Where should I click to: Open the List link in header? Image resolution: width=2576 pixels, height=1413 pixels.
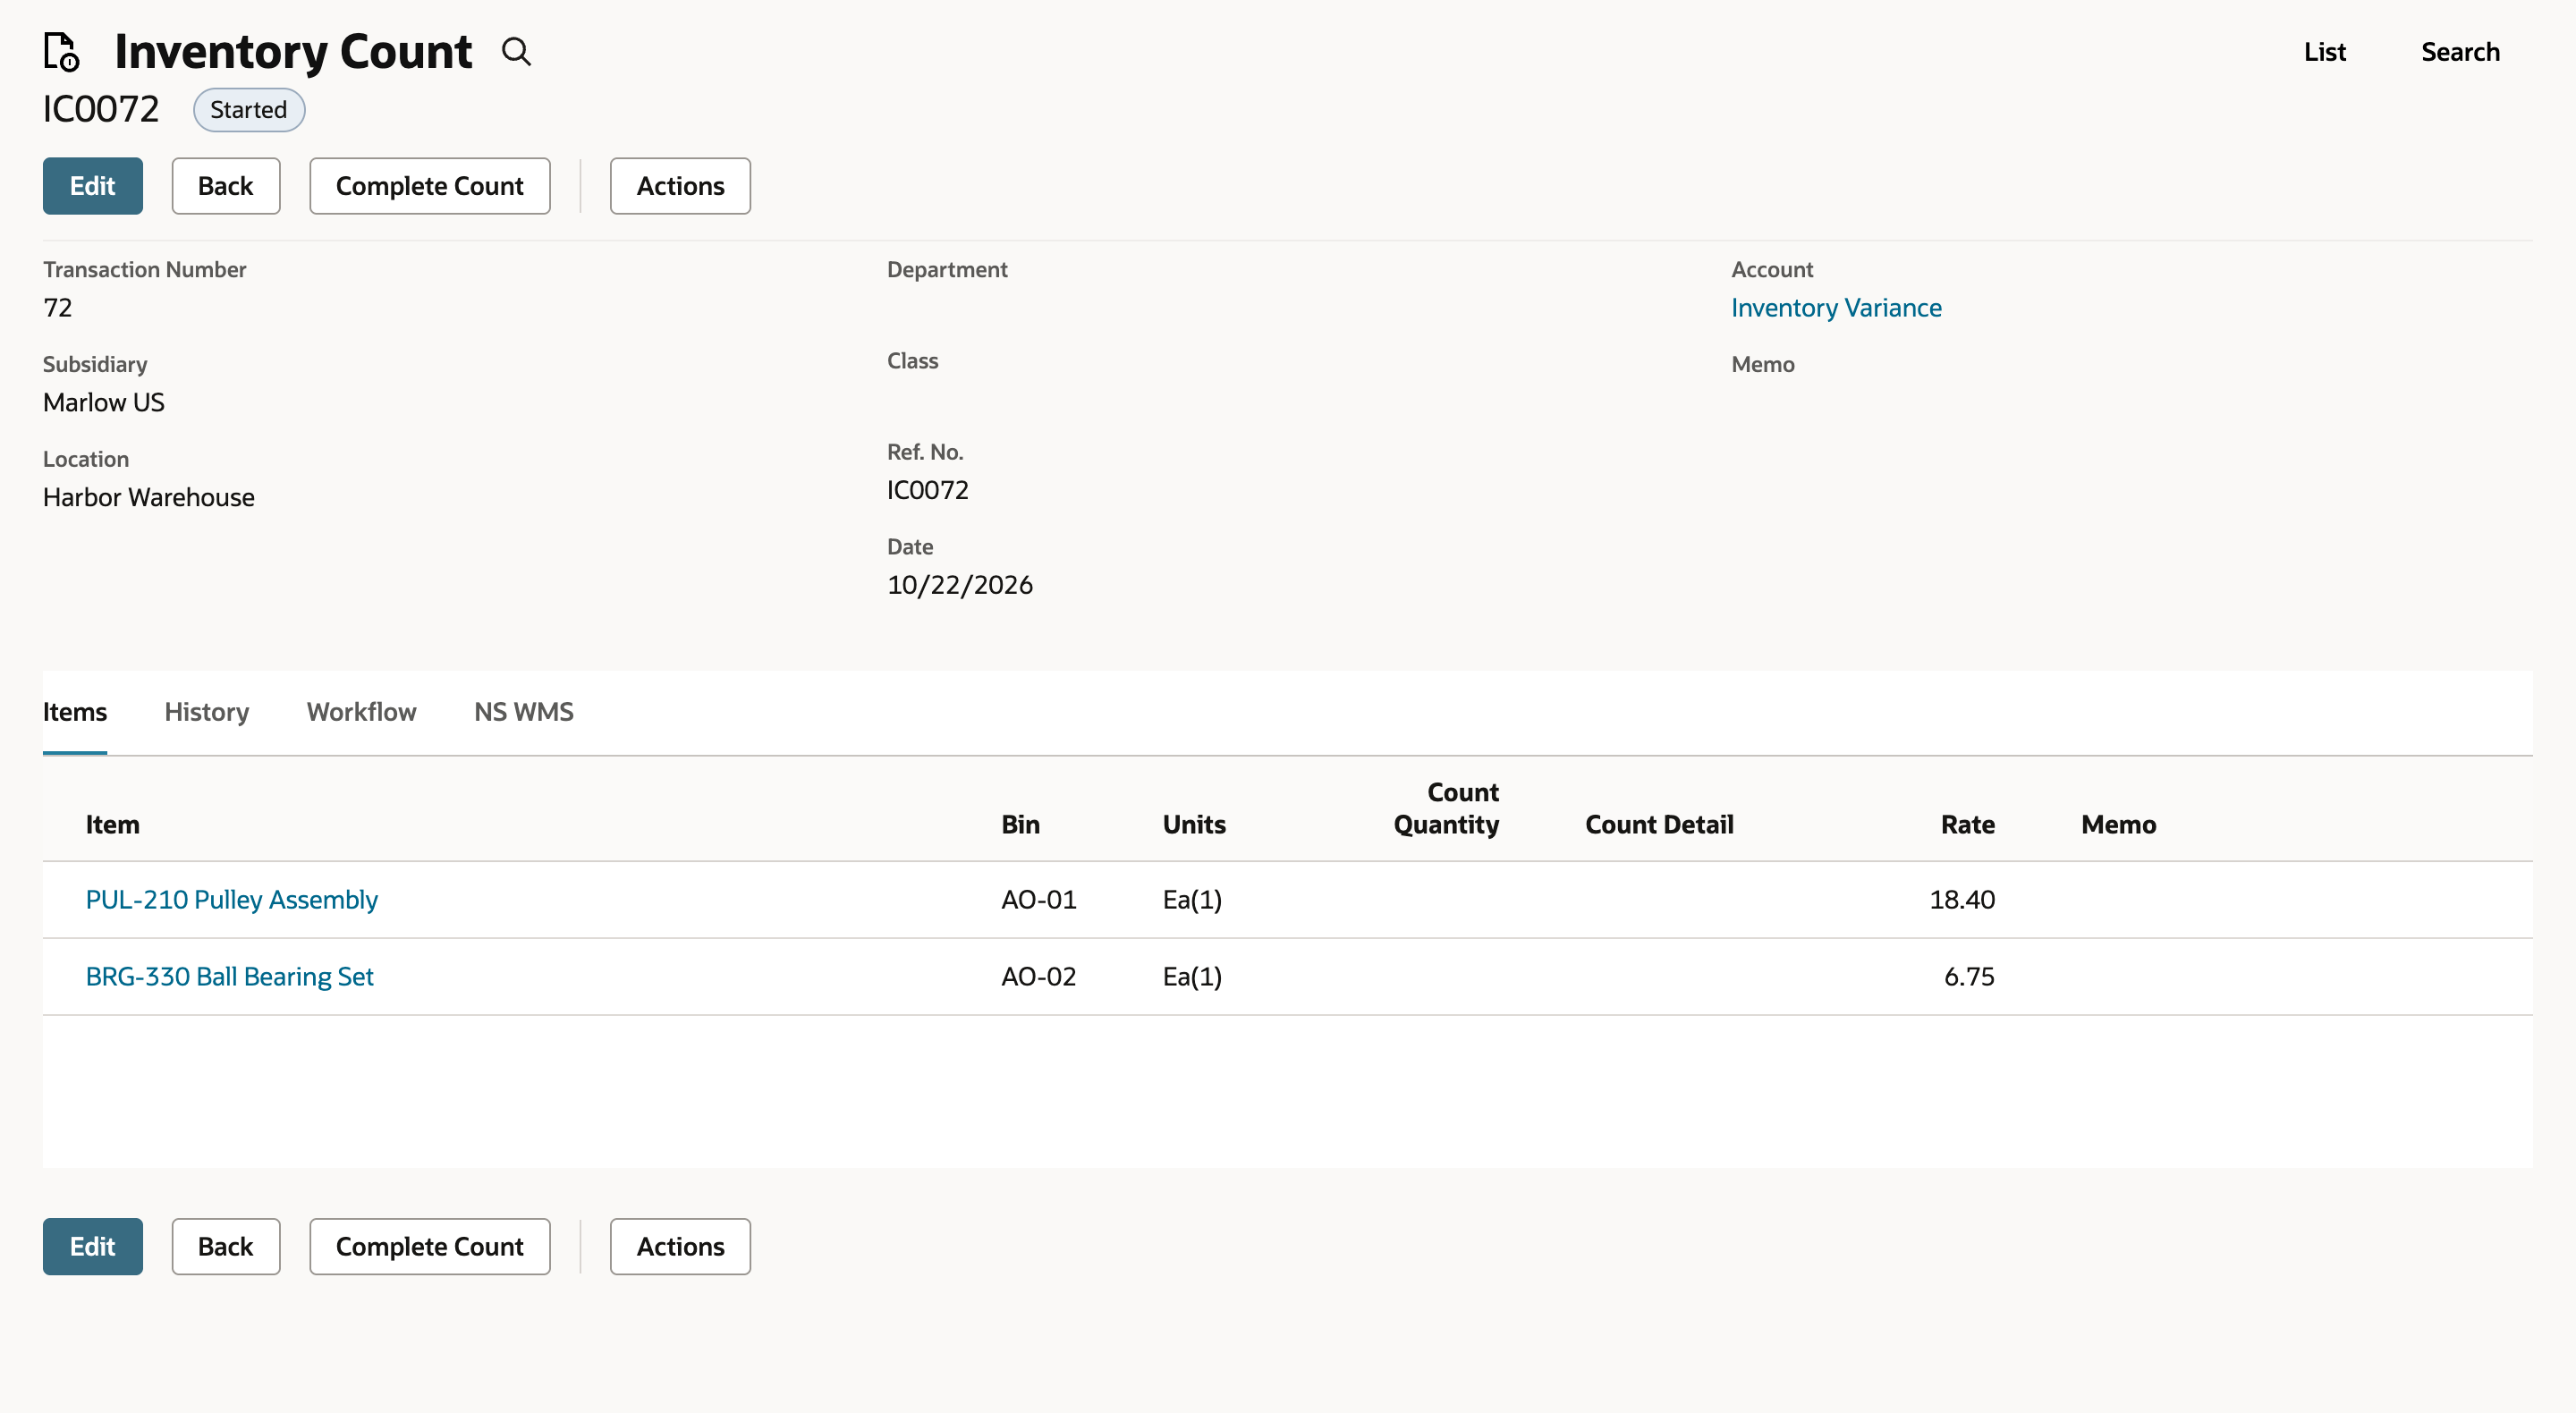point(2324,52)
